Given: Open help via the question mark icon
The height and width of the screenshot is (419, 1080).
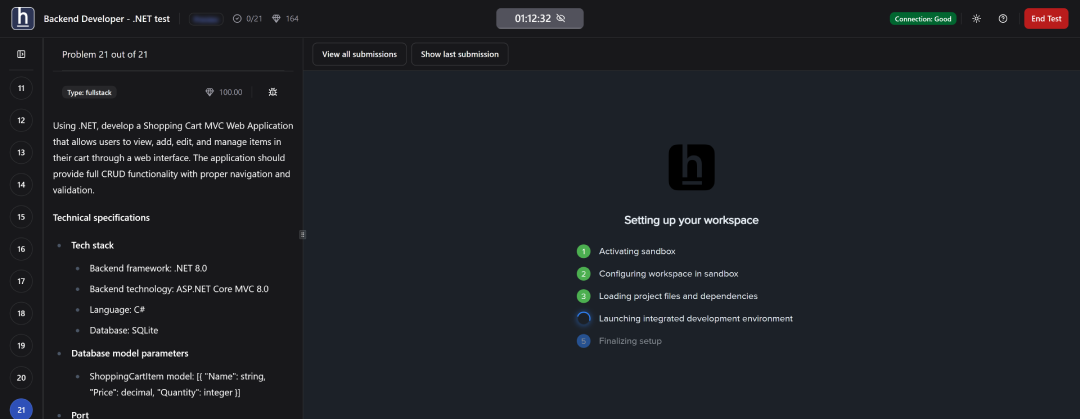Looking at the screenshot, I should 1003,19.
